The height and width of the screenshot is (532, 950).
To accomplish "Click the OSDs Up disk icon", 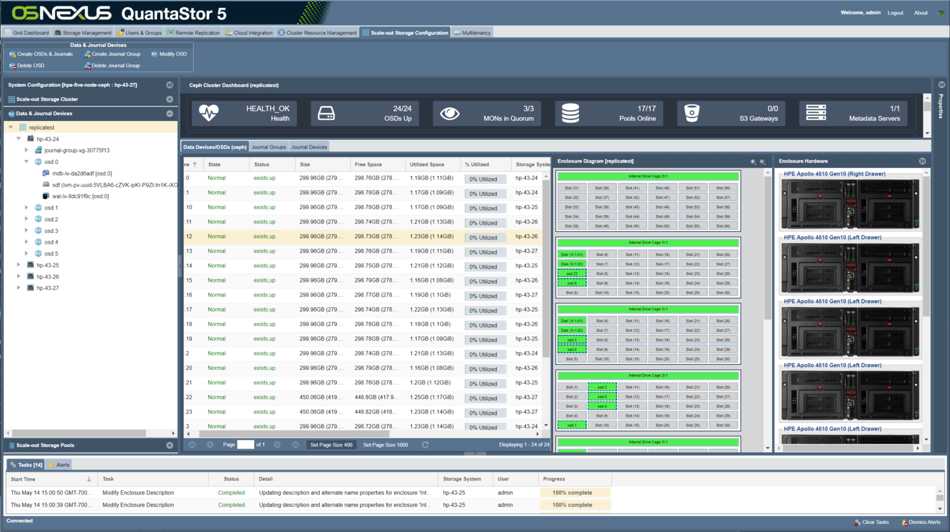I will point(326,113).
